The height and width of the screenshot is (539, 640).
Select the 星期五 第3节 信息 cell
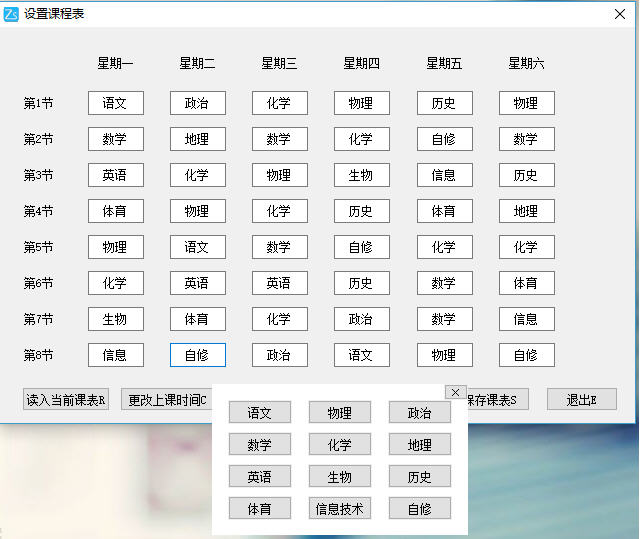click(x=444, y=175)
